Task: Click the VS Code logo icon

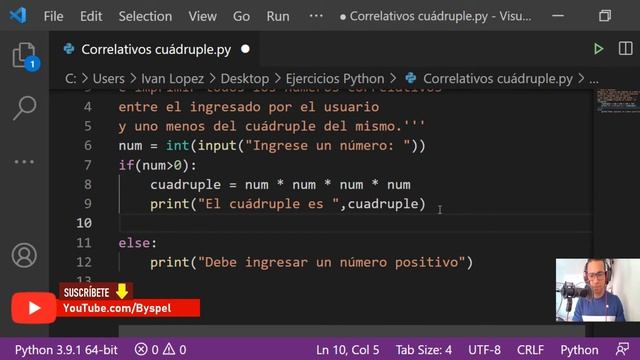Action: (18, 16)
